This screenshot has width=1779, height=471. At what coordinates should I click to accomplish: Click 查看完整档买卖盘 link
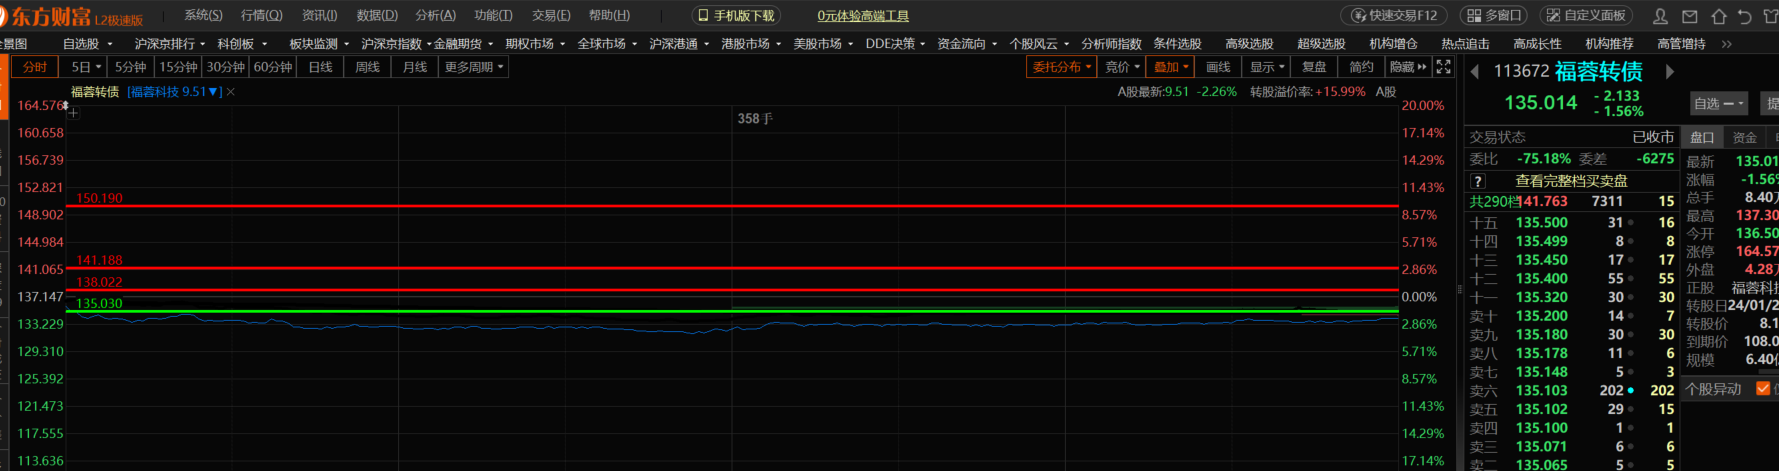click(x=1571, y=181)
